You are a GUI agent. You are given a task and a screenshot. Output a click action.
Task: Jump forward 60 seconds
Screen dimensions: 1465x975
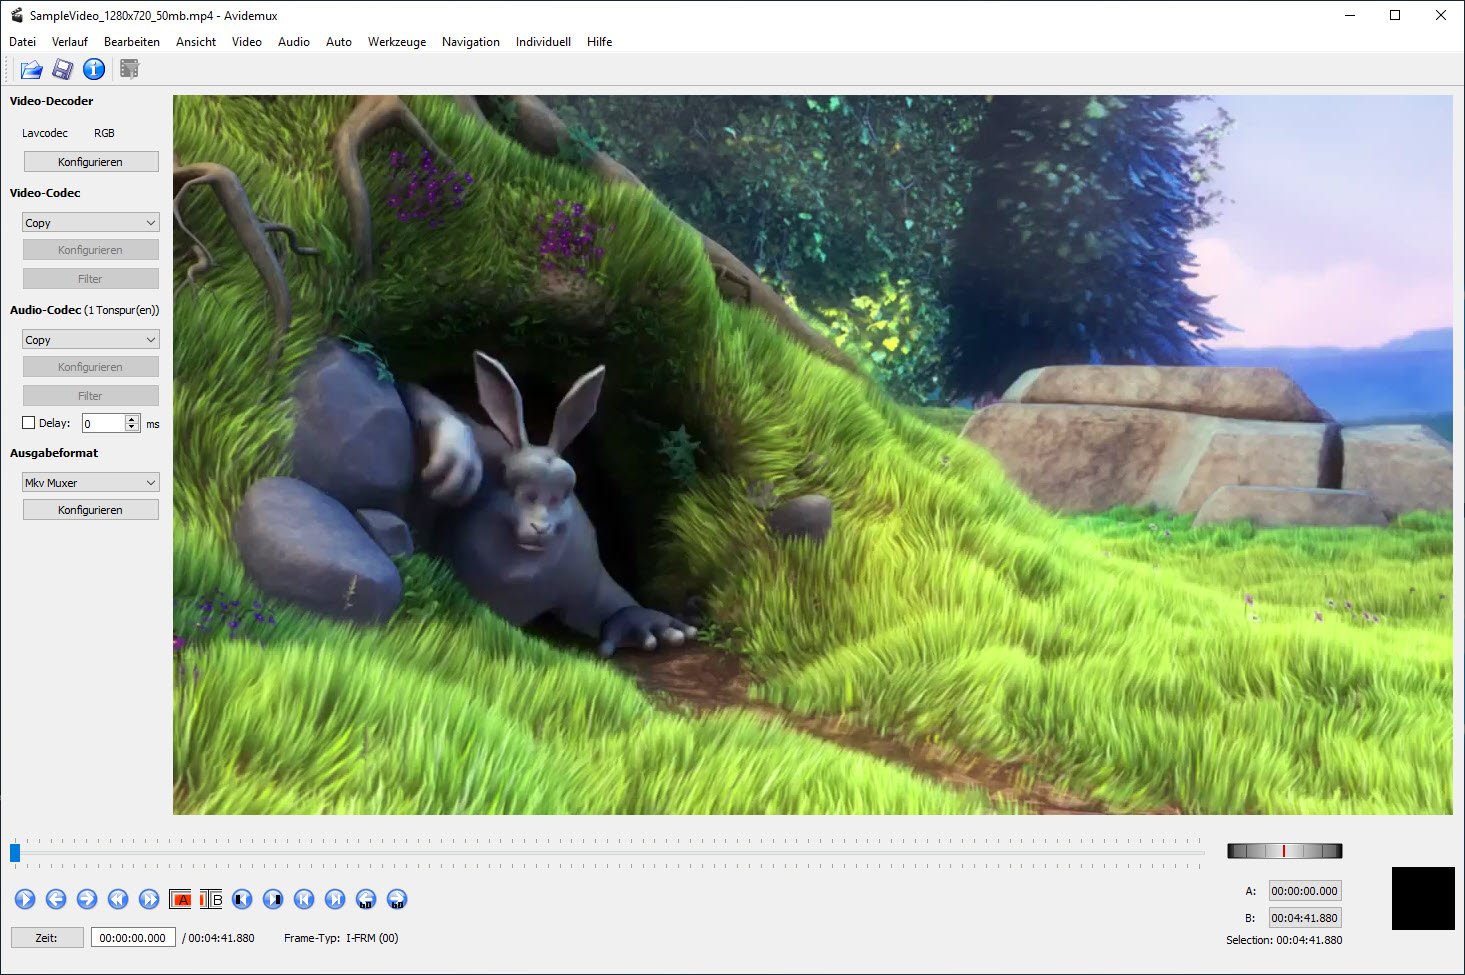click(397, 899)
